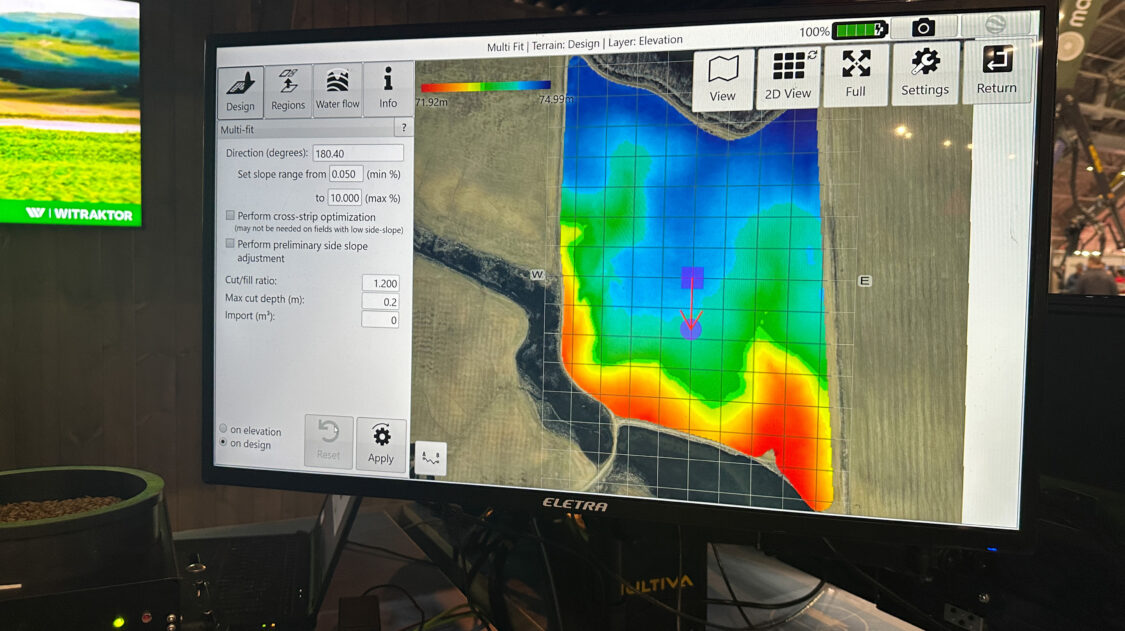The height and width of the screenshot is (631, 1125).
Task: Click Apply to run the design
Action: point(381,445)
